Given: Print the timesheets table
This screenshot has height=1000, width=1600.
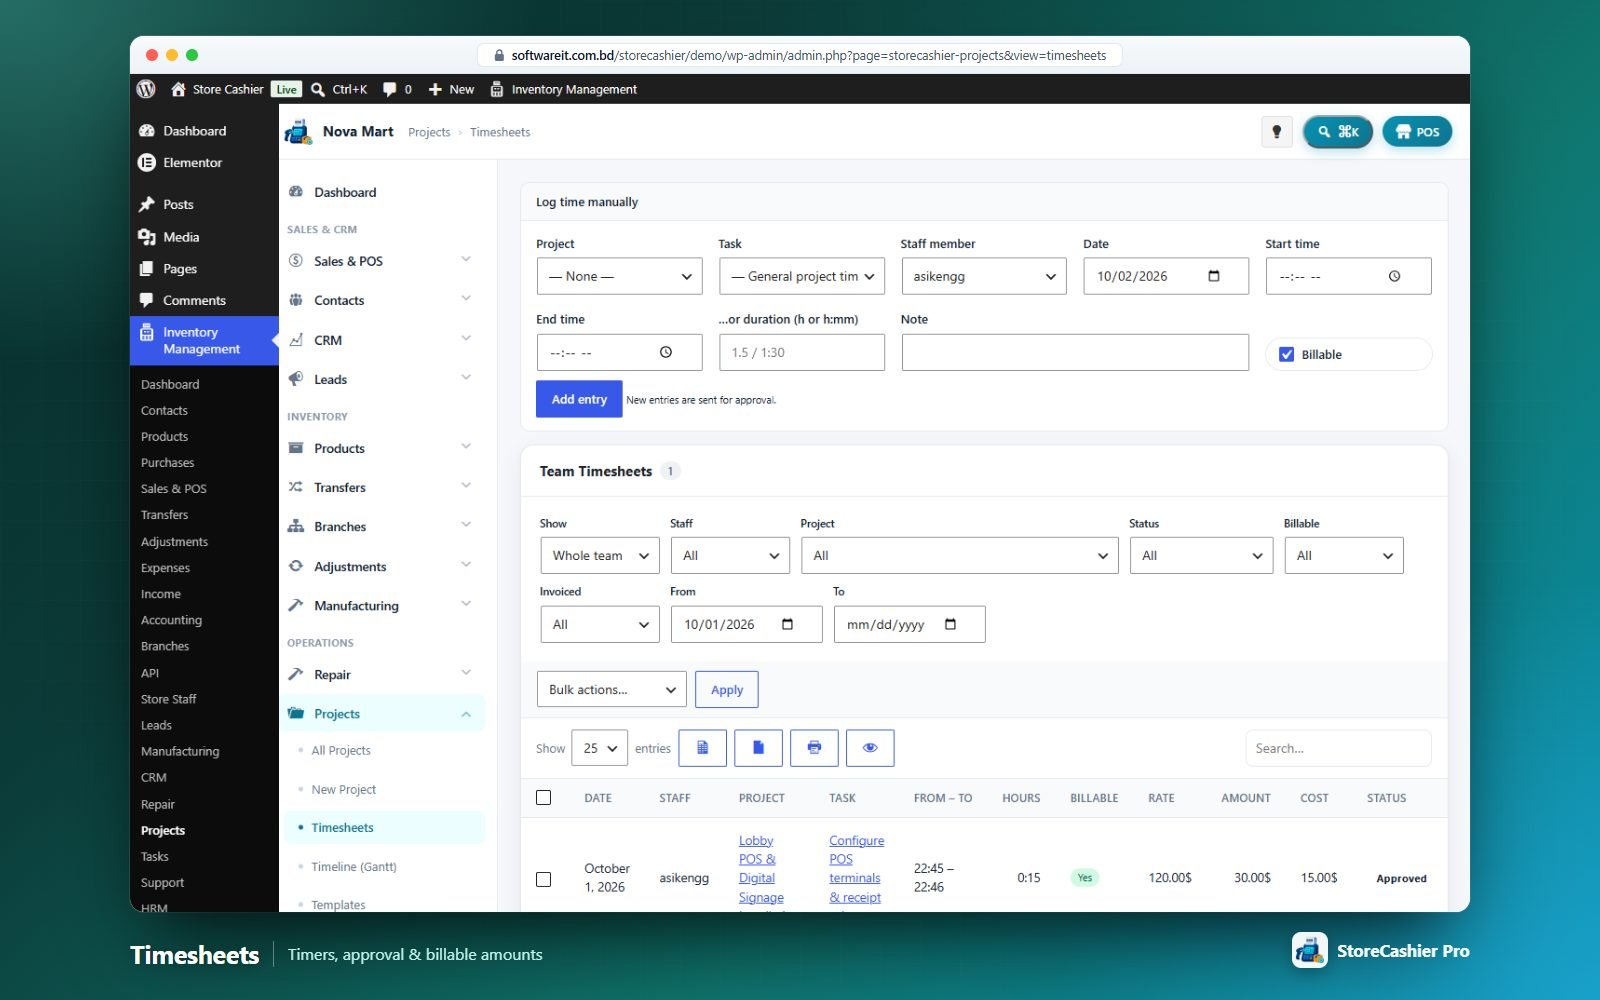Looking at the screenshot, I should pos(815,748).
